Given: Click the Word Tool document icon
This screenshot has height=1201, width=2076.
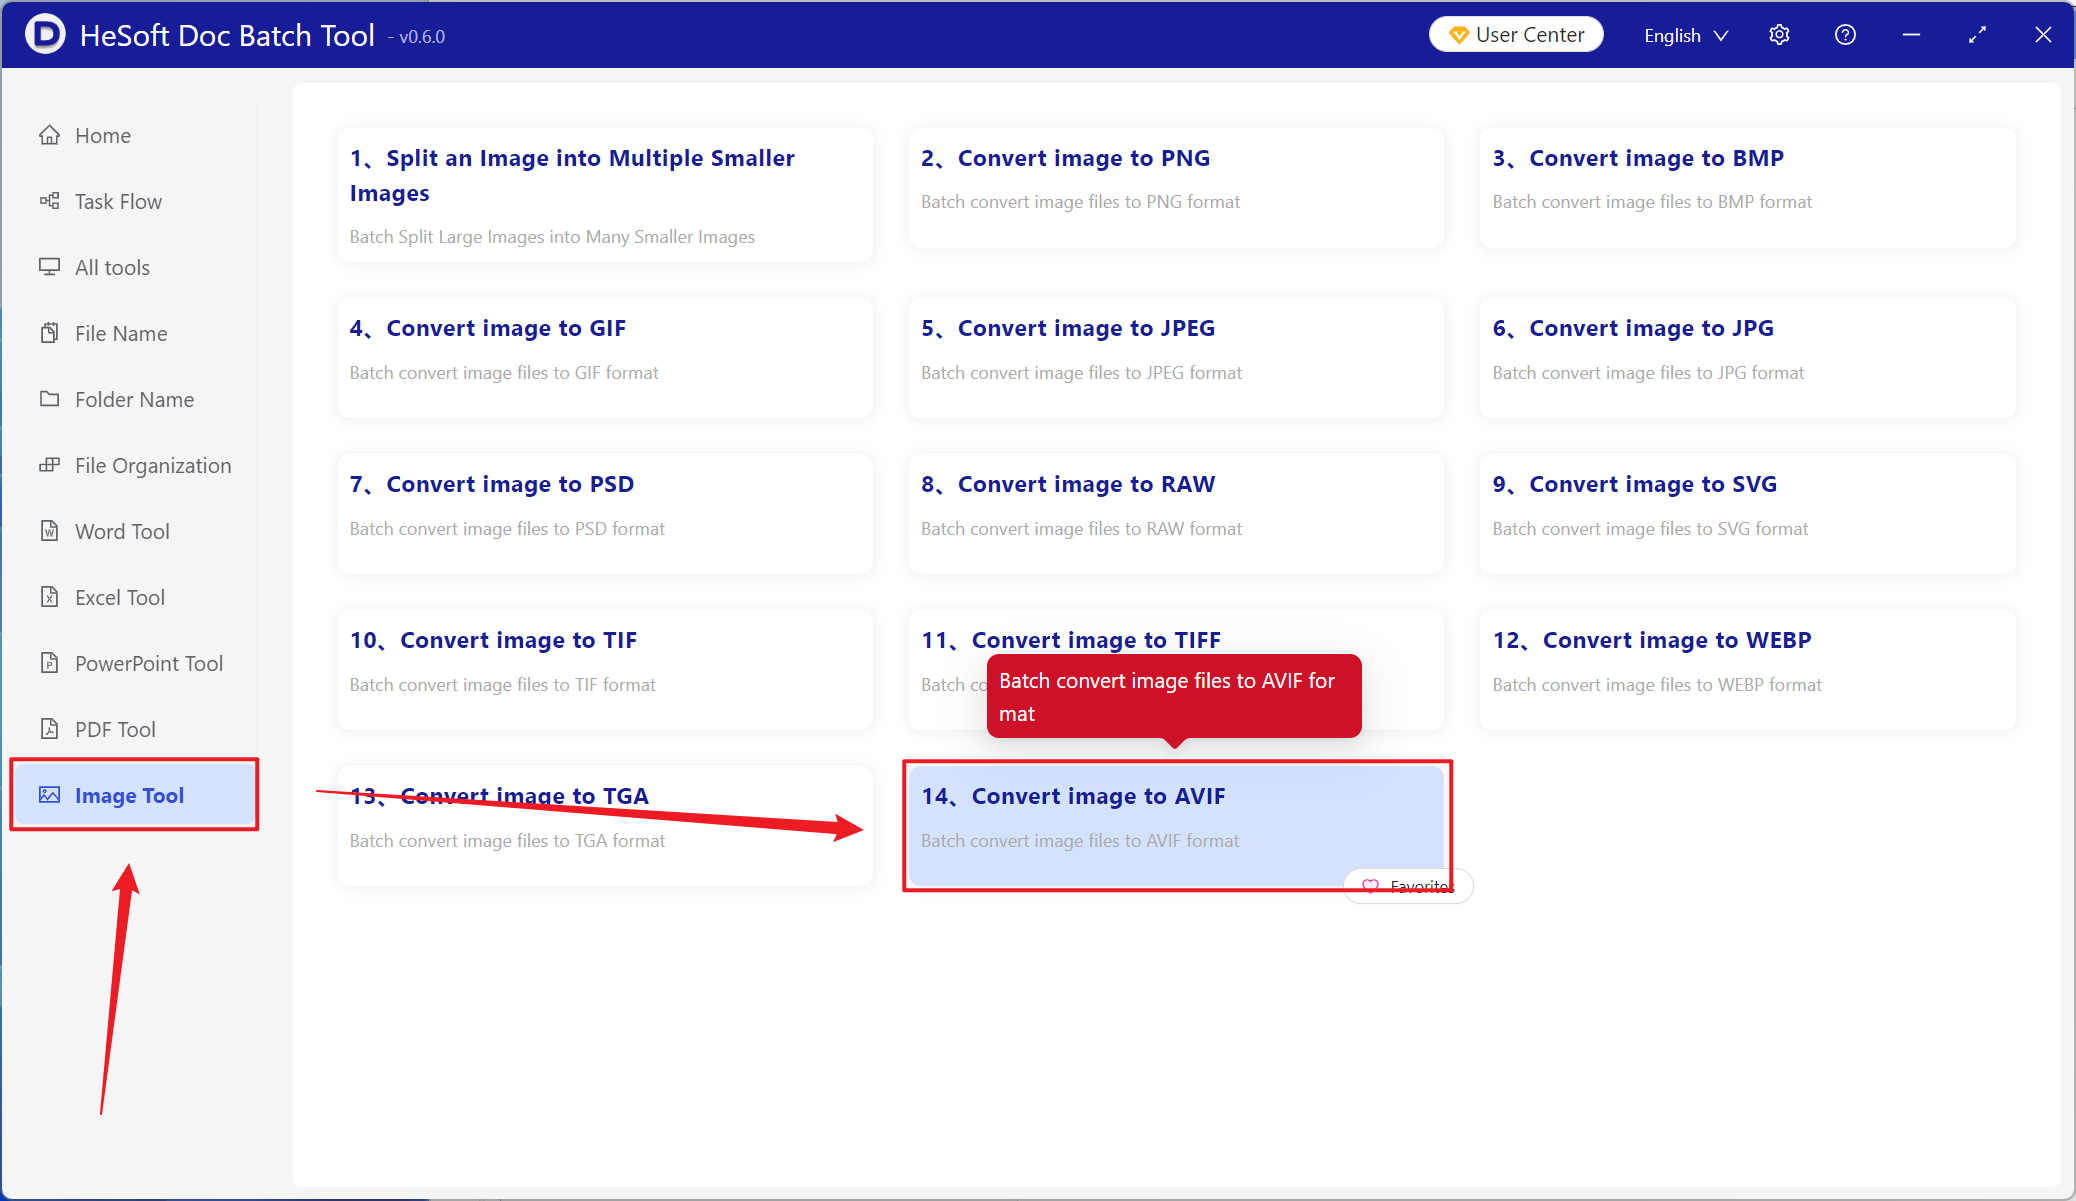Looking at the screenshot, I should [x=49, y=531].
